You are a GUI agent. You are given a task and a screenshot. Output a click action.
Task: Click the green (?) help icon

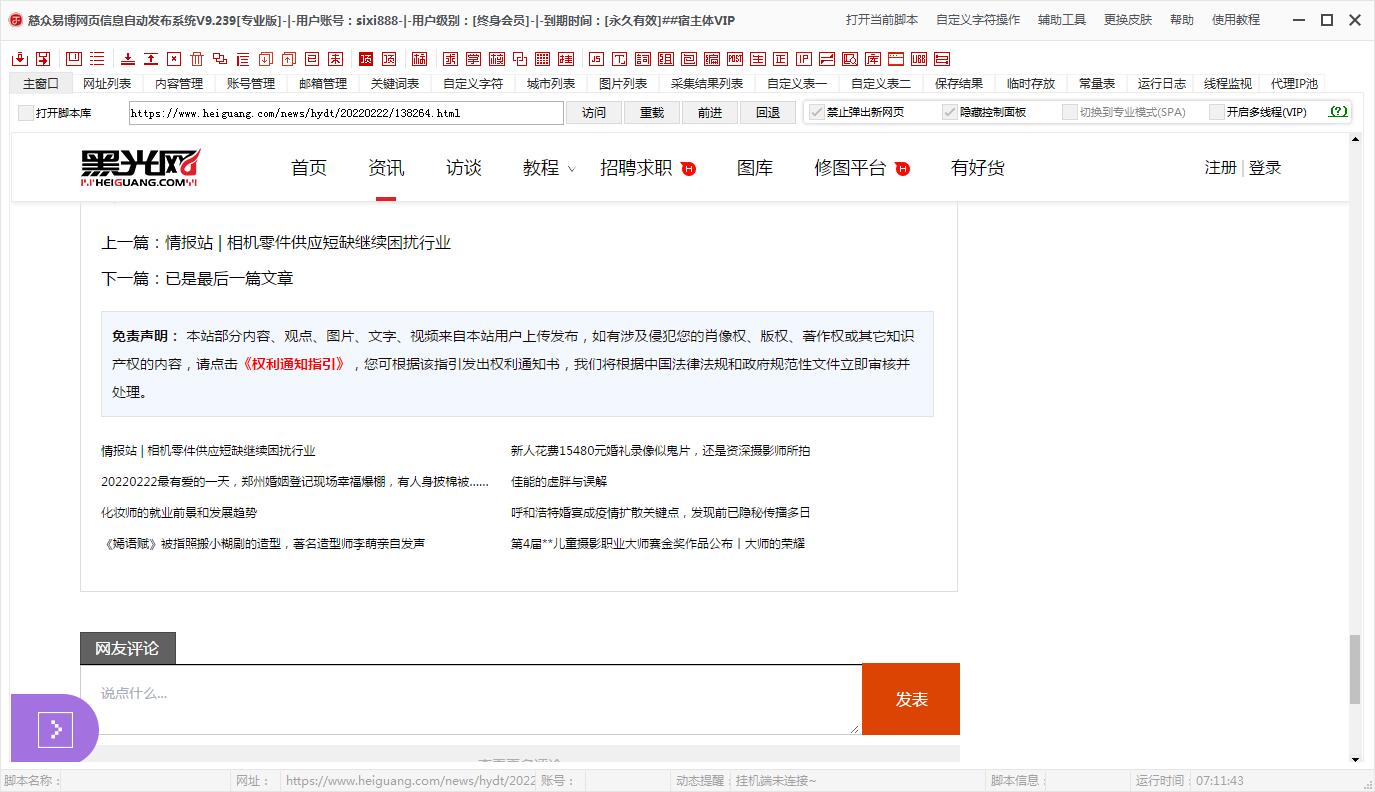pyautogui.click(x=1338, y=112)
